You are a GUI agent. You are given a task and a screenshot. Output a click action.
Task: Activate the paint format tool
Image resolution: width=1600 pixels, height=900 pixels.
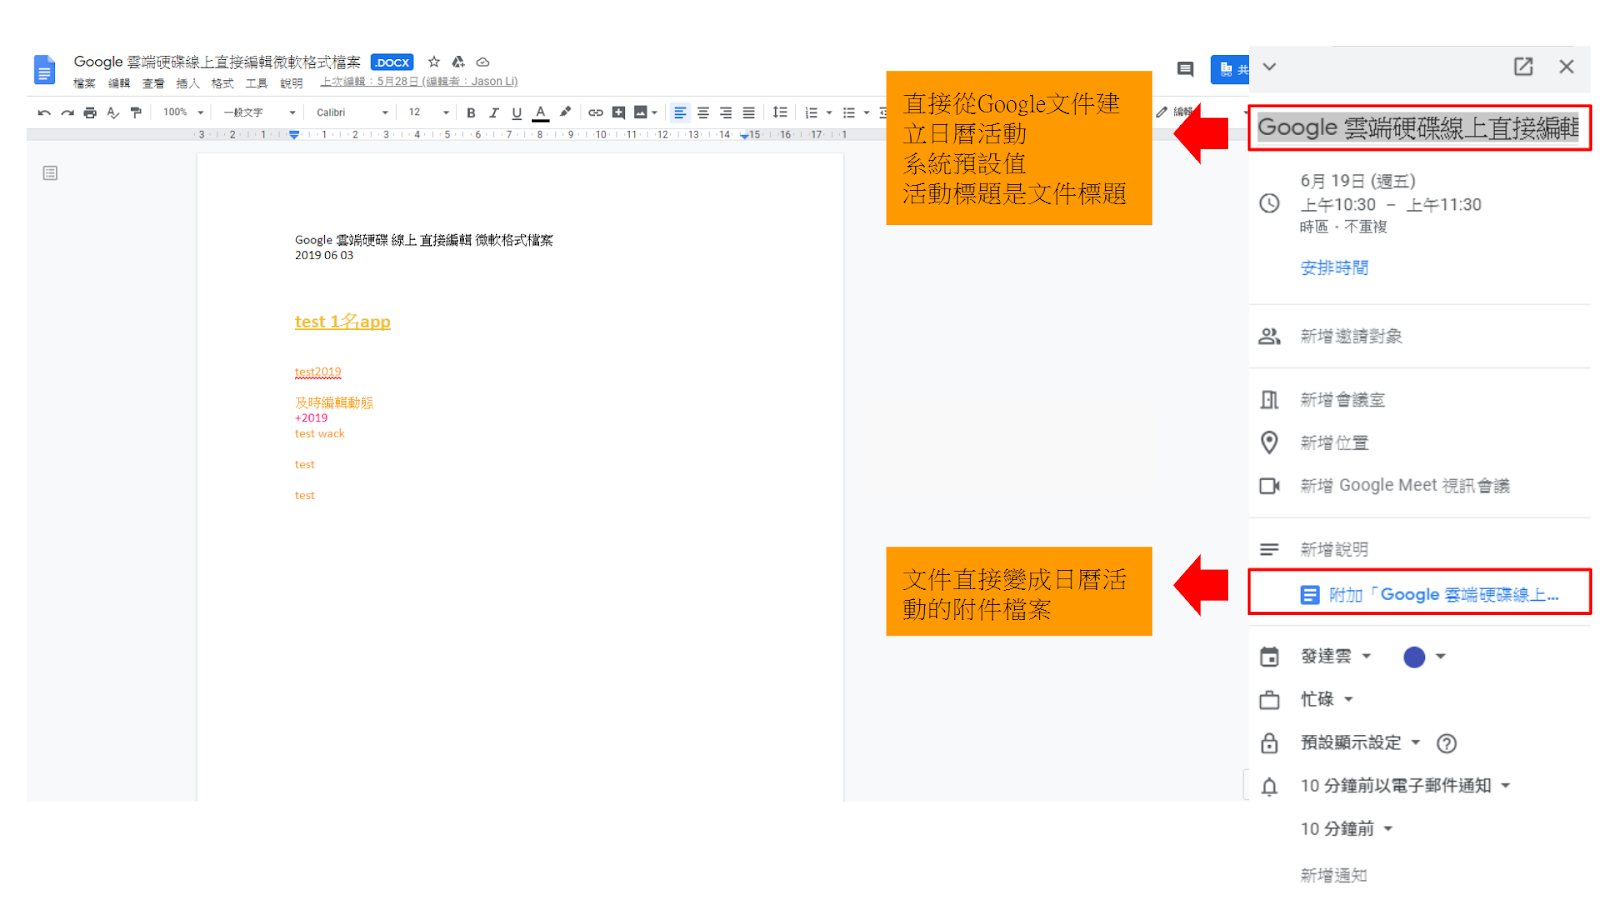[136, 113]
